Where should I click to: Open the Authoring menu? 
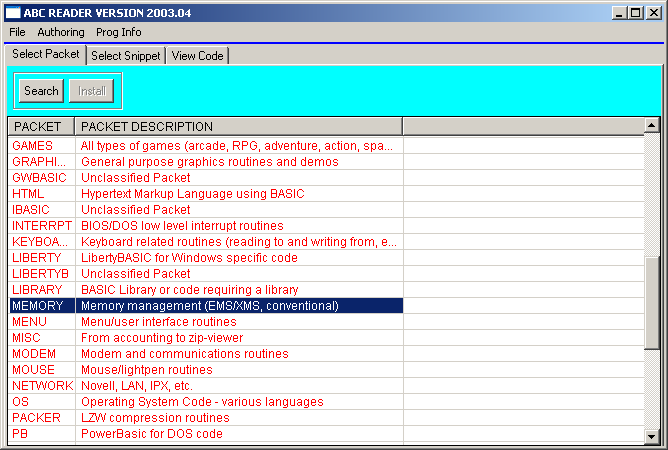pos(61,32)
